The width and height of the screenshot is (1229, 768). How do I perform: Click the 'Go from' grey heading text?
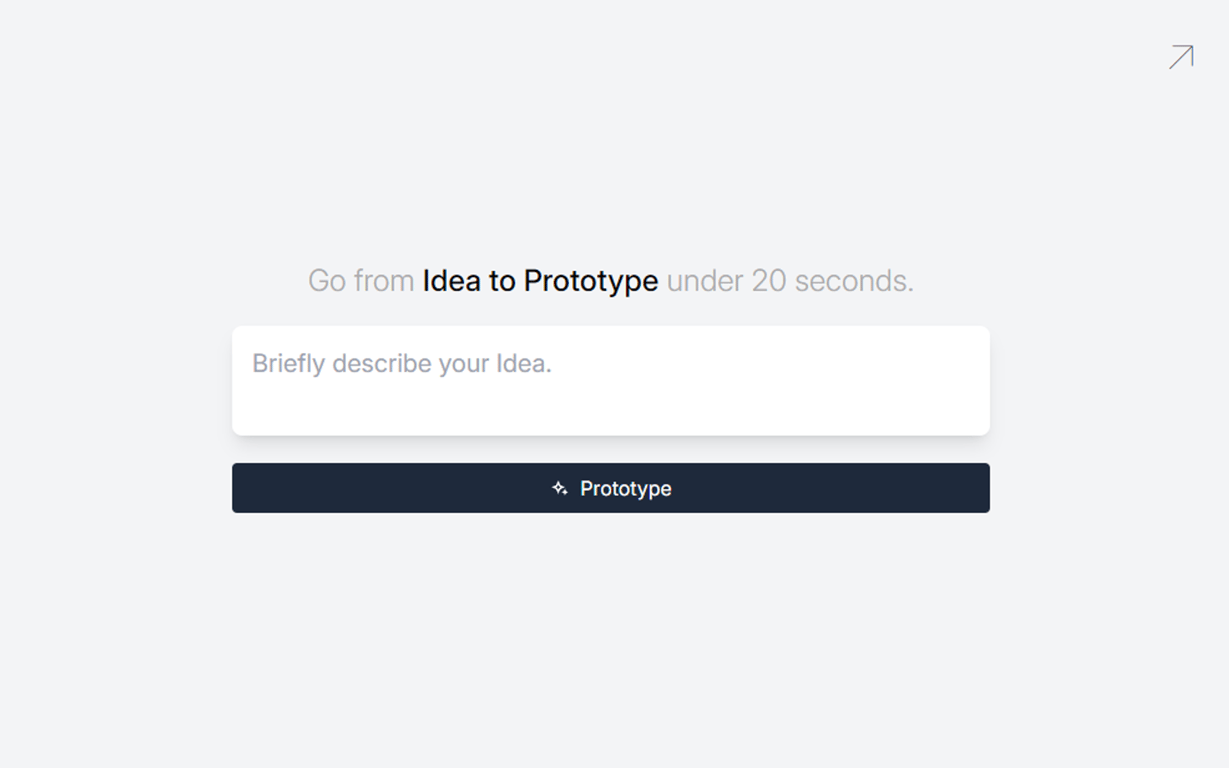pos(361,281)
